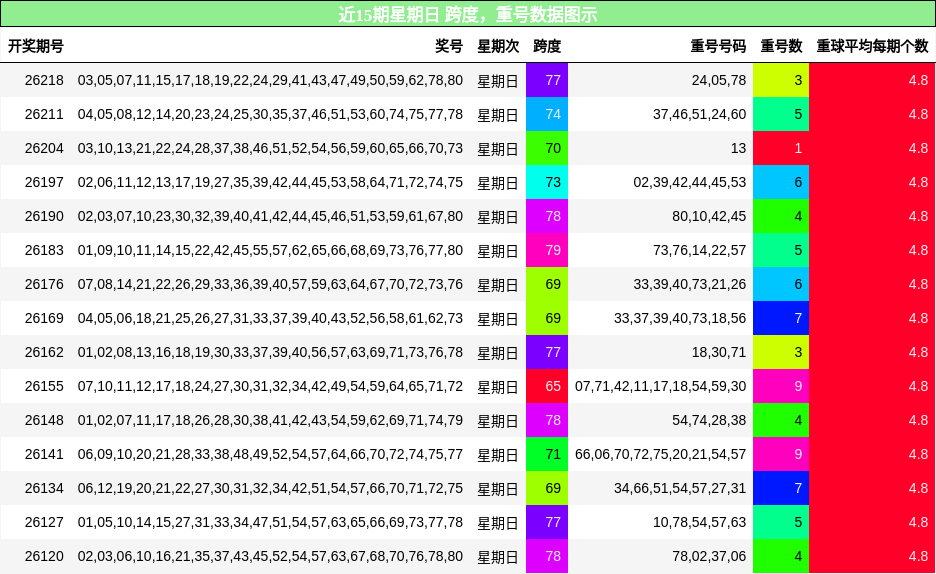The height and width of the screenshot is (574, 936).
Task: Click winning numbers row starting 03,10,13,21,22
Action: pyautogui.click(x=270, y=149)
